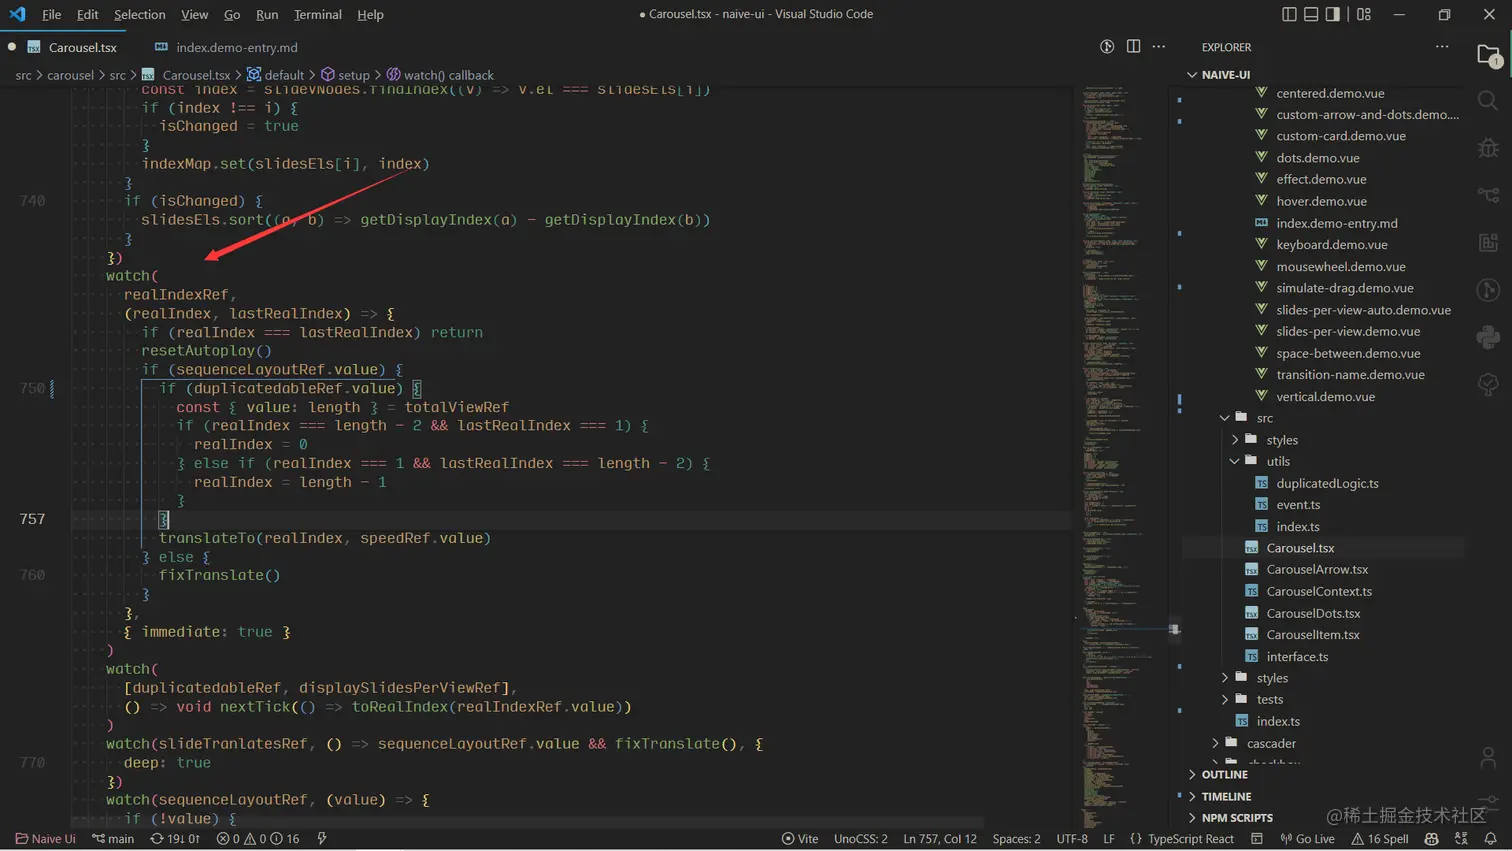Open the Search view in the activity bar
Viewport: 1512px width, 851px height.
(1488, 101)
